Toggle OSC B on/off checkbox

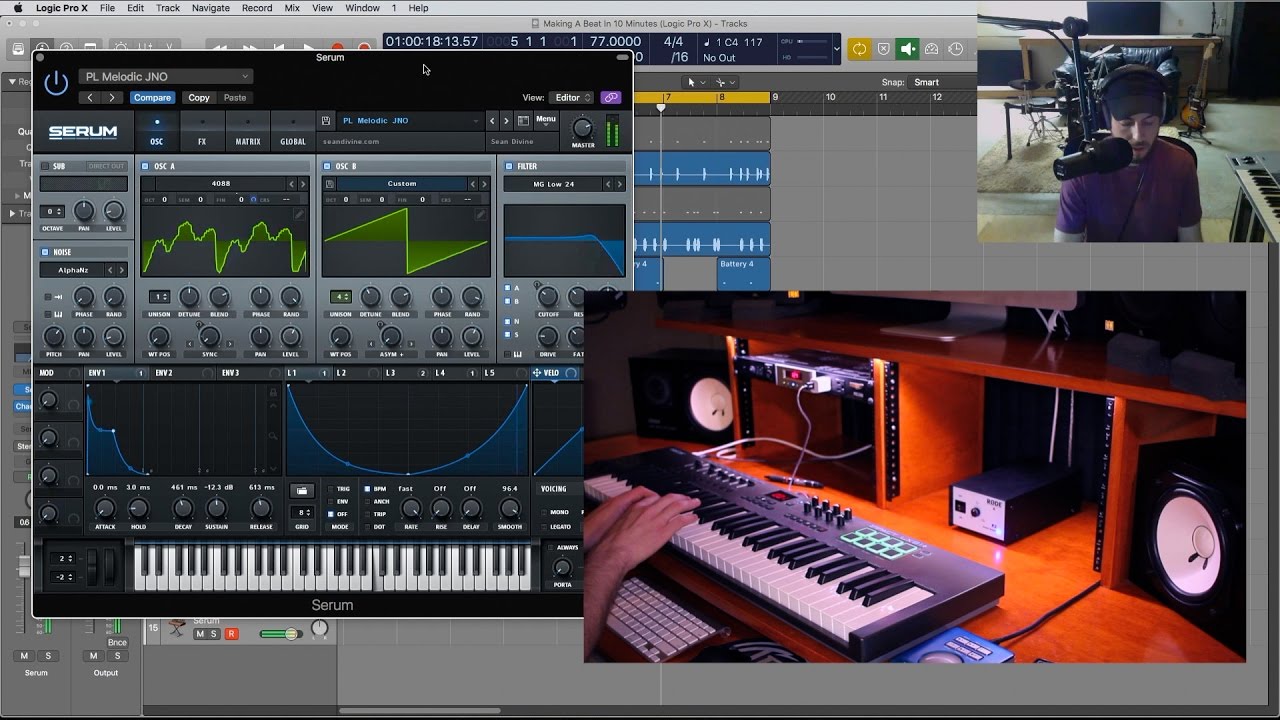tap(327, 166)
